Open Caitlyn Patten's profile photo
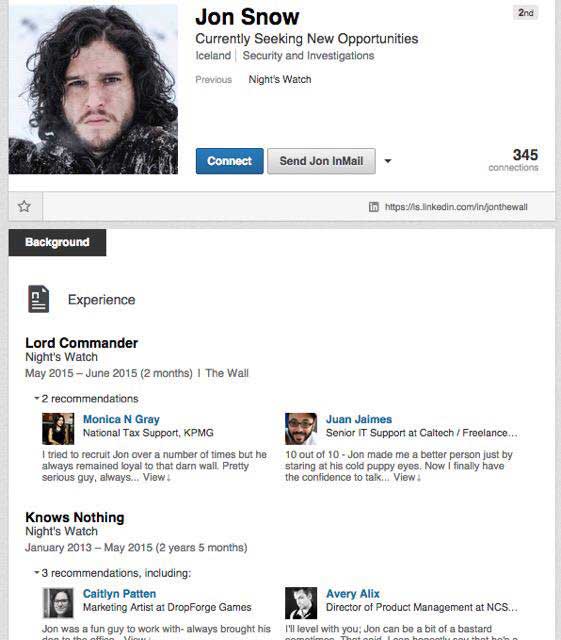 click(x=58, y=603)
